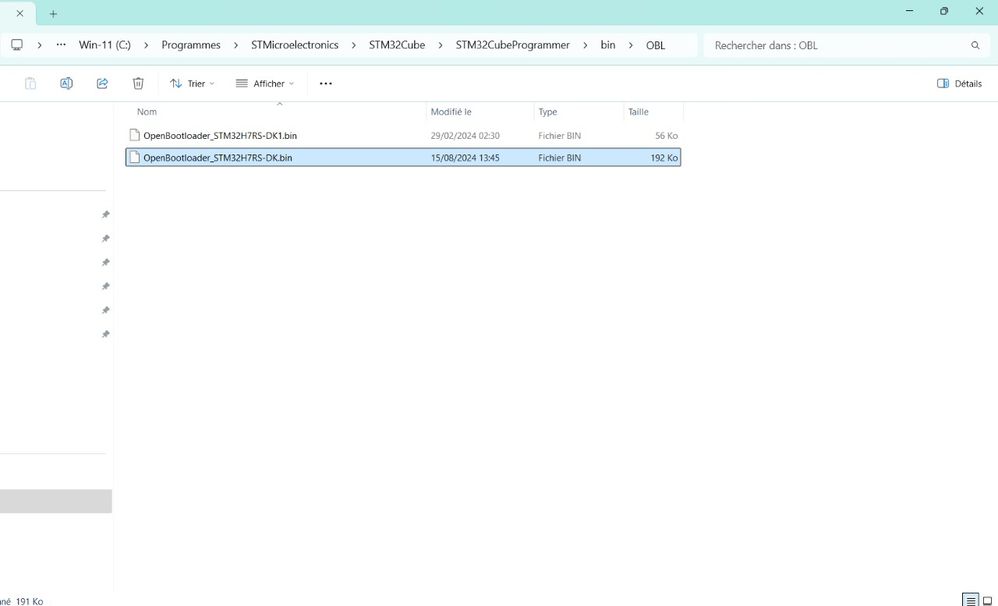The width and height of the screenshot is (998, 606).
Task: Sort by the Nom column header
Action: coord(147,111)
